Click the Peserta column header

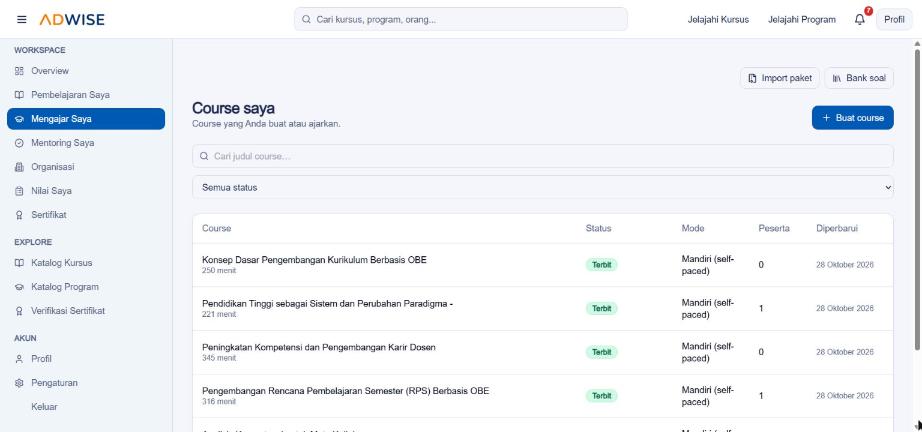[x=774, y=228]
